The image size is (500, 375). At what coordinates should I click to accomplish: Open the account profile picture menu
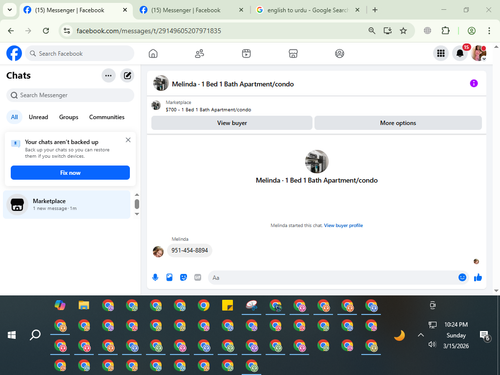479,53
